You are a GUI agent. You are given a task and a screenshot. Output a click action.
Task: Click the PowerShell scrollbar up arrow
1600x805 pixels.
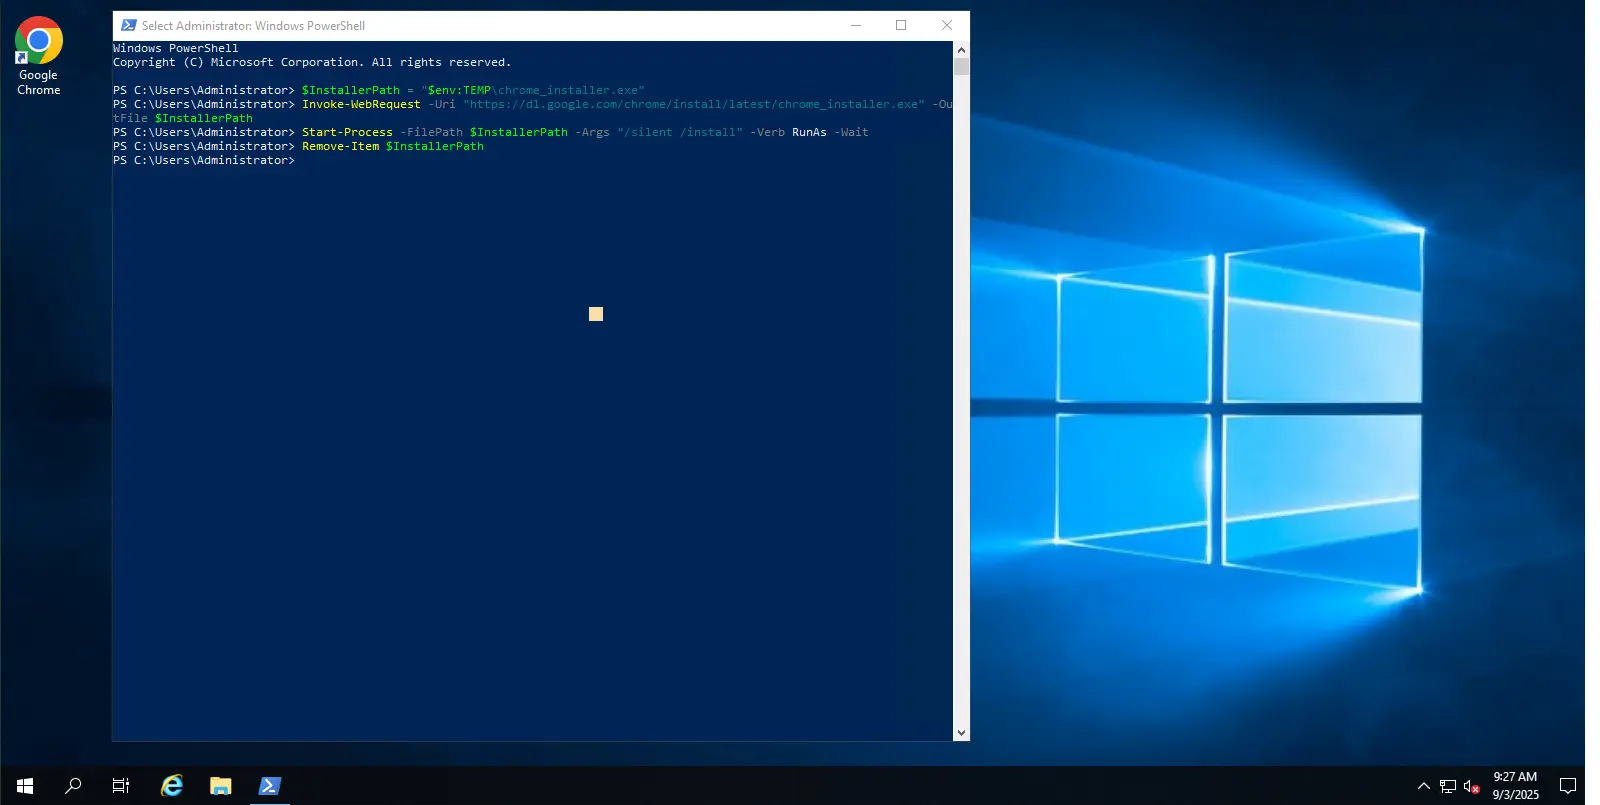[961, 49]
